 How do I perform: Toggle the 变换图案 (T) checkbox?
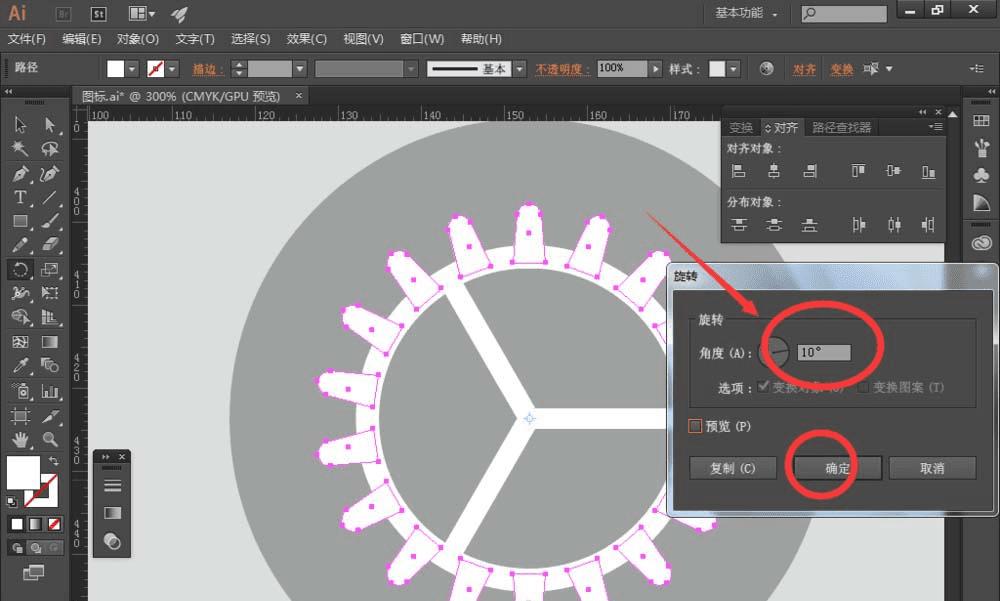[x=863, y=387]
